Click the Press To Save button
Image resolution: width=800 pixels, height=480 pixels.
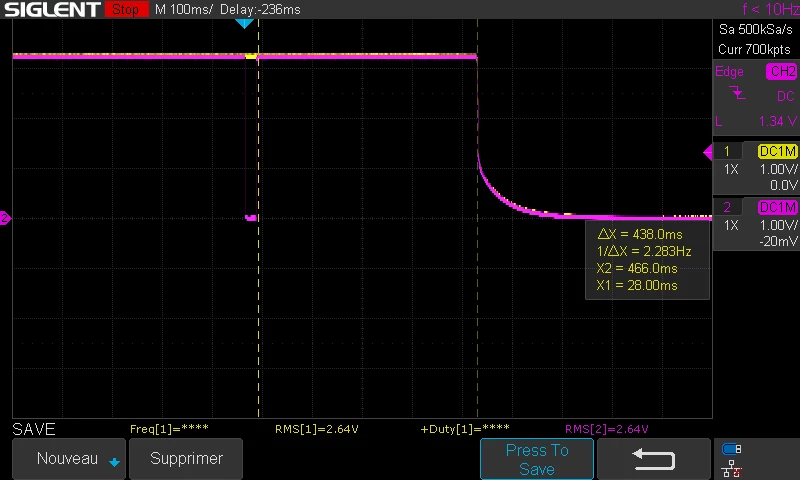tap(537, 459)
